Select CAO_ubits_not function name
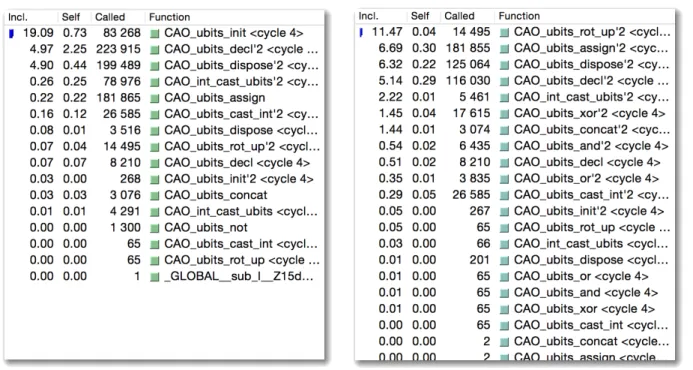Image resolution: width=693 pixels, height=370 pixels. (206, 228)
